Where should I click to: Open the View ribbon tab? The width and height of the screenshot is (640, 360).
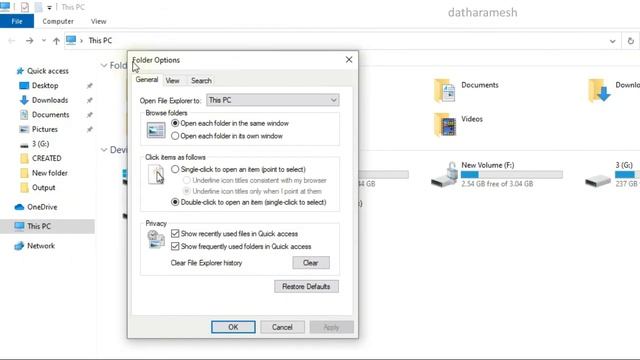(98, 21)
